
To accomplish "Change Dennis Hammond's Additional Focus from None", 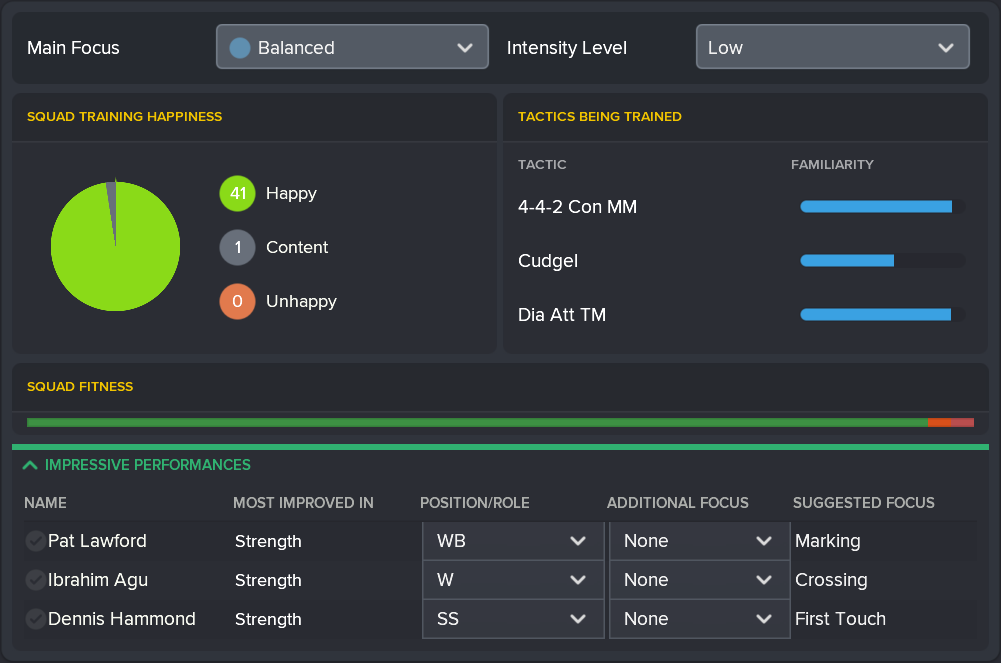I will (698, 619).
